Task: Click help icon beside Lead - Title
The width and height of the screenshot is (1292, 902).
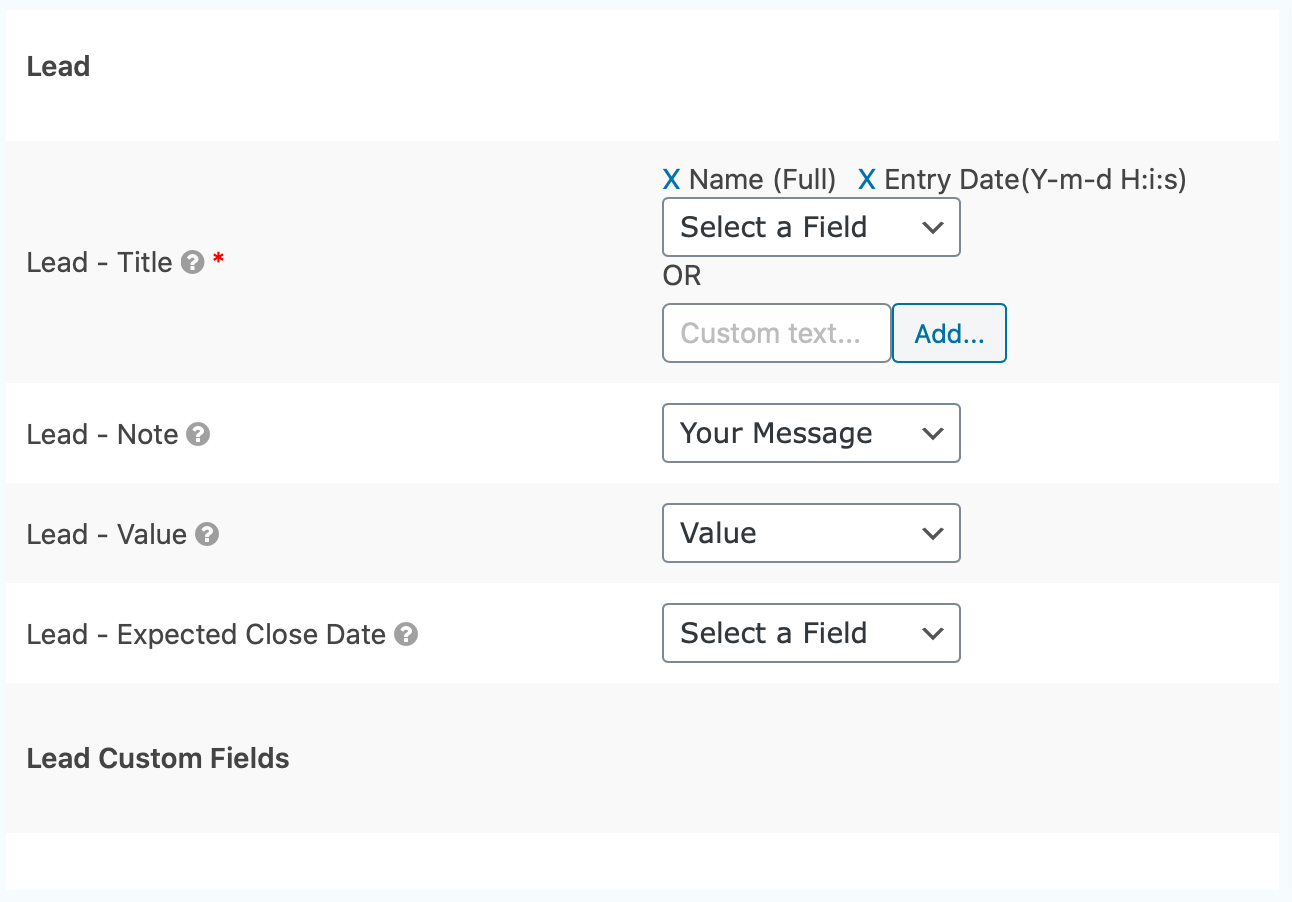Action: coord(194,263)
